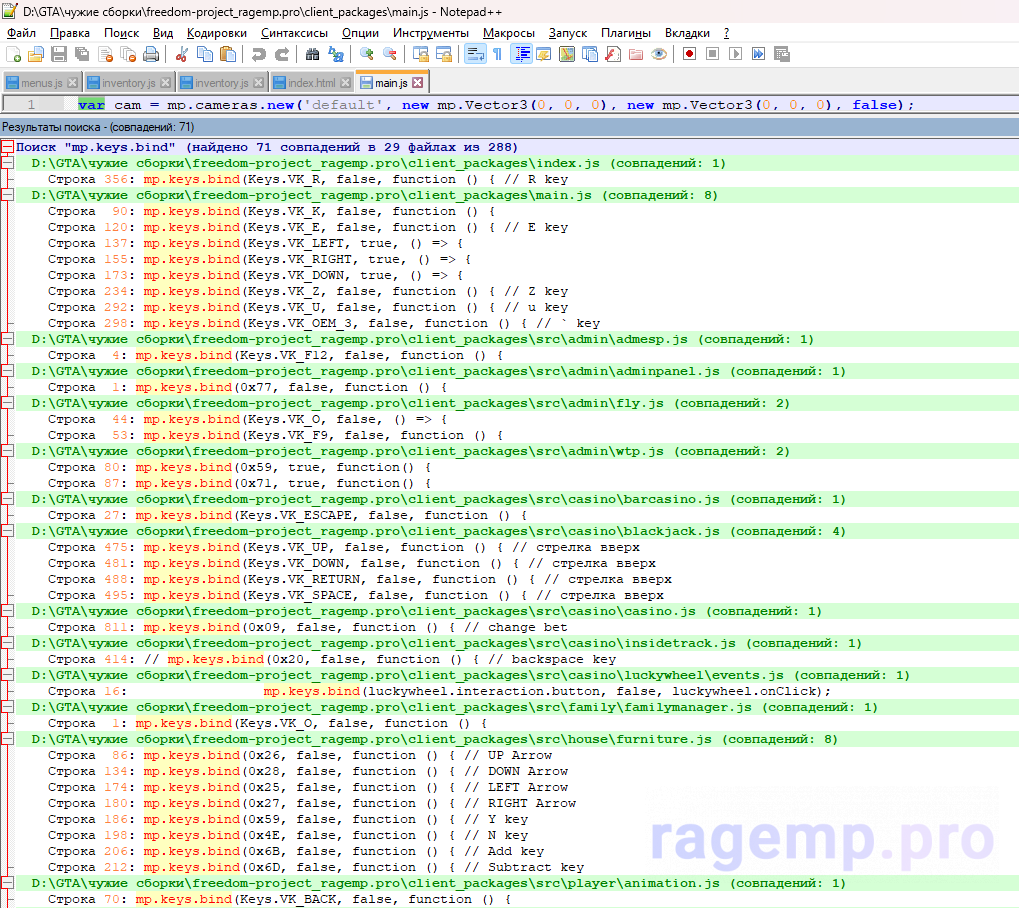
Task: Show the Document Map panel icon
Action: coord(567,55)
